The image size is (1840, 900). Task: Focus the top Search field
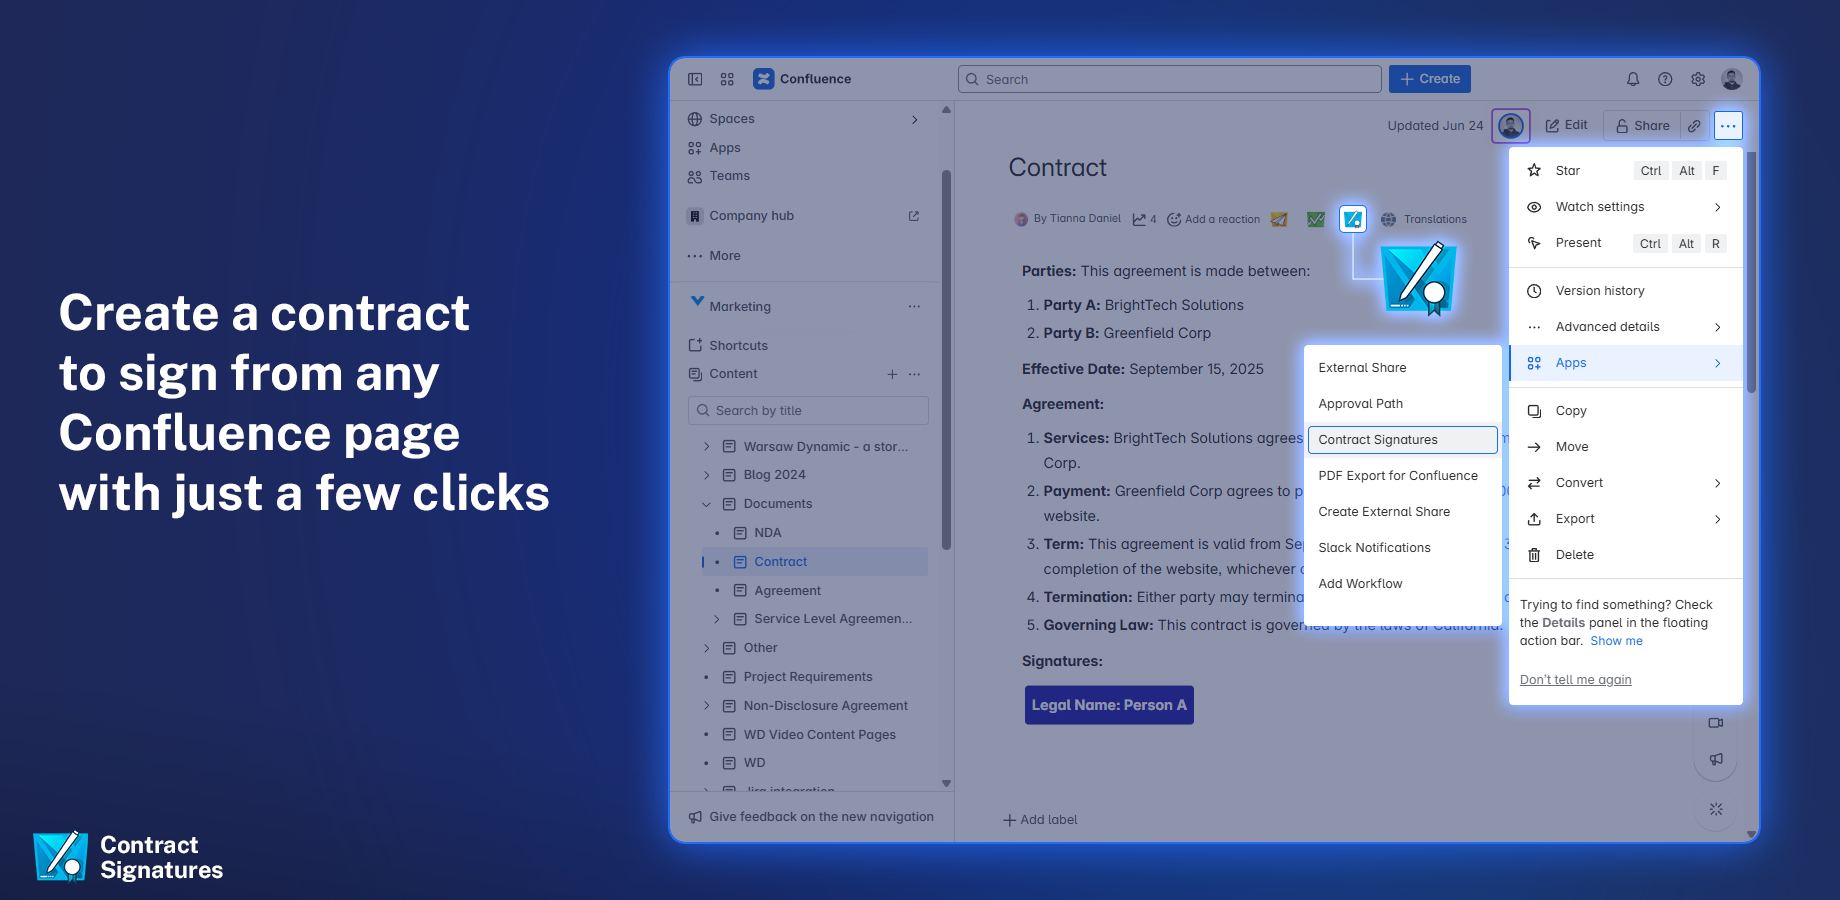coord(1169,79)
